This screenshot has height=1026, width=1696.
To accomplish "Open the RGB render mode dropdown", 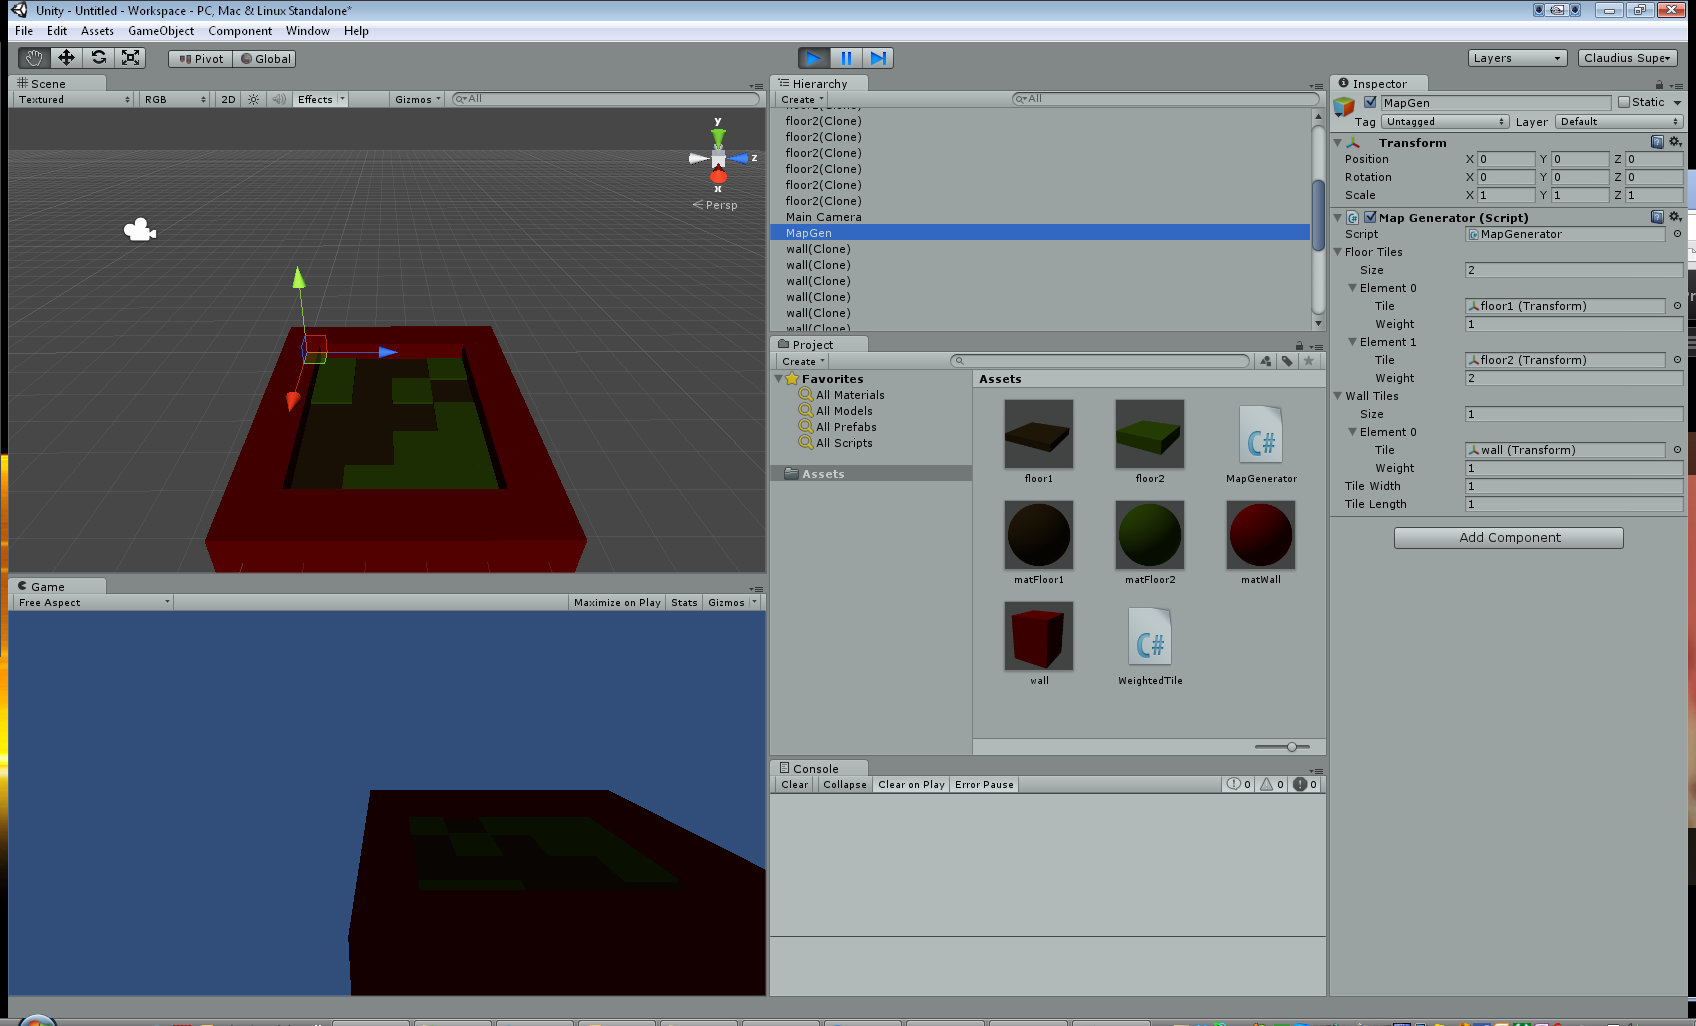I will (x=175, y=99).
